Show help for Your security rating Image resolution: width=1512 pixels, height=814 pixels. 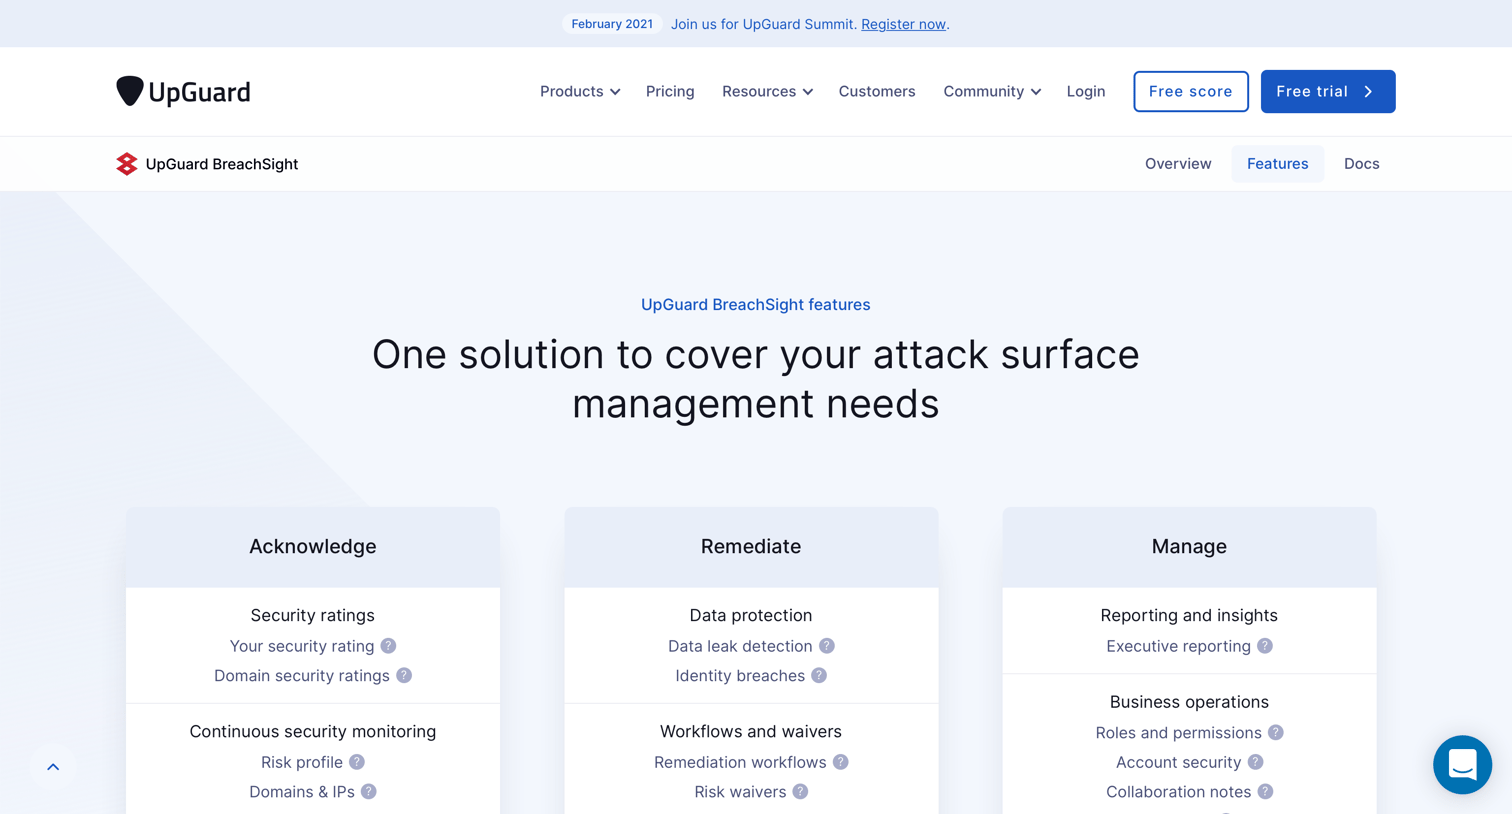click(x=388, y=646)
